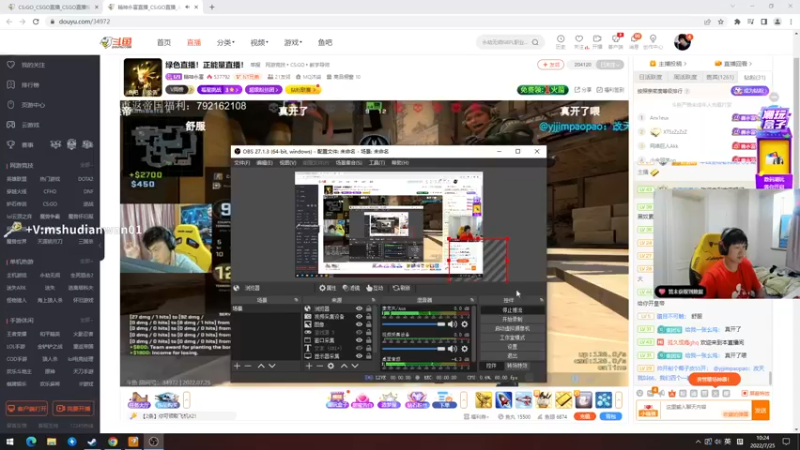Open 视频采集设备 mixer channel settings gear

[x=464, y=349]
